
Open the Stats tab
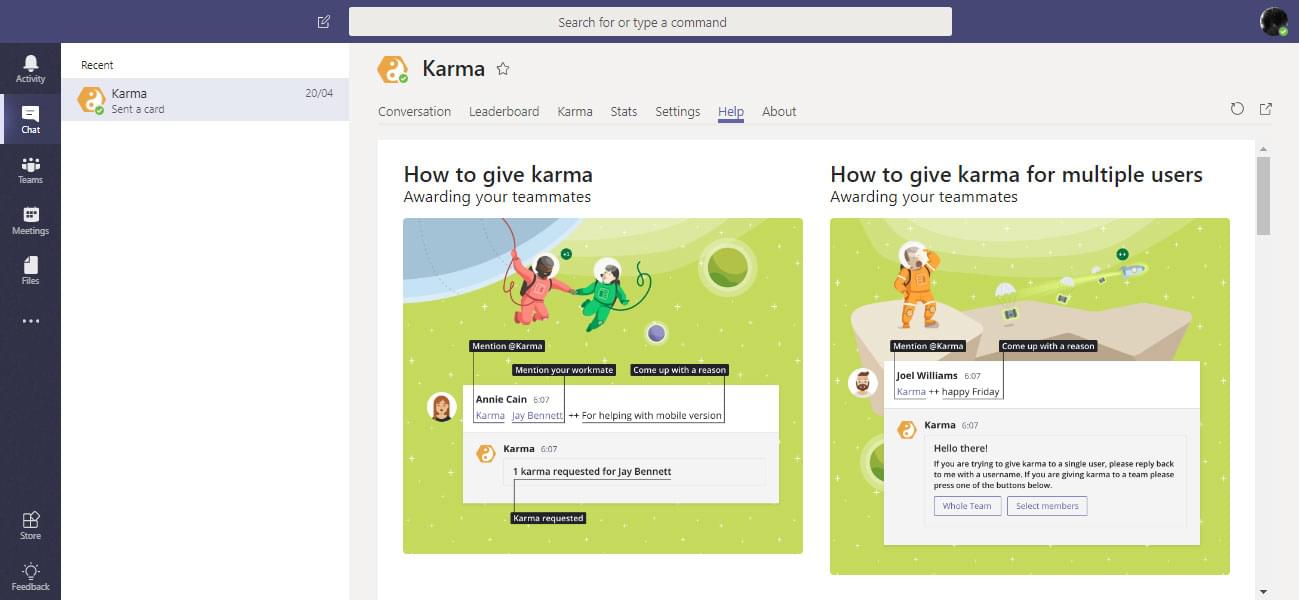(x=623, y=111)
